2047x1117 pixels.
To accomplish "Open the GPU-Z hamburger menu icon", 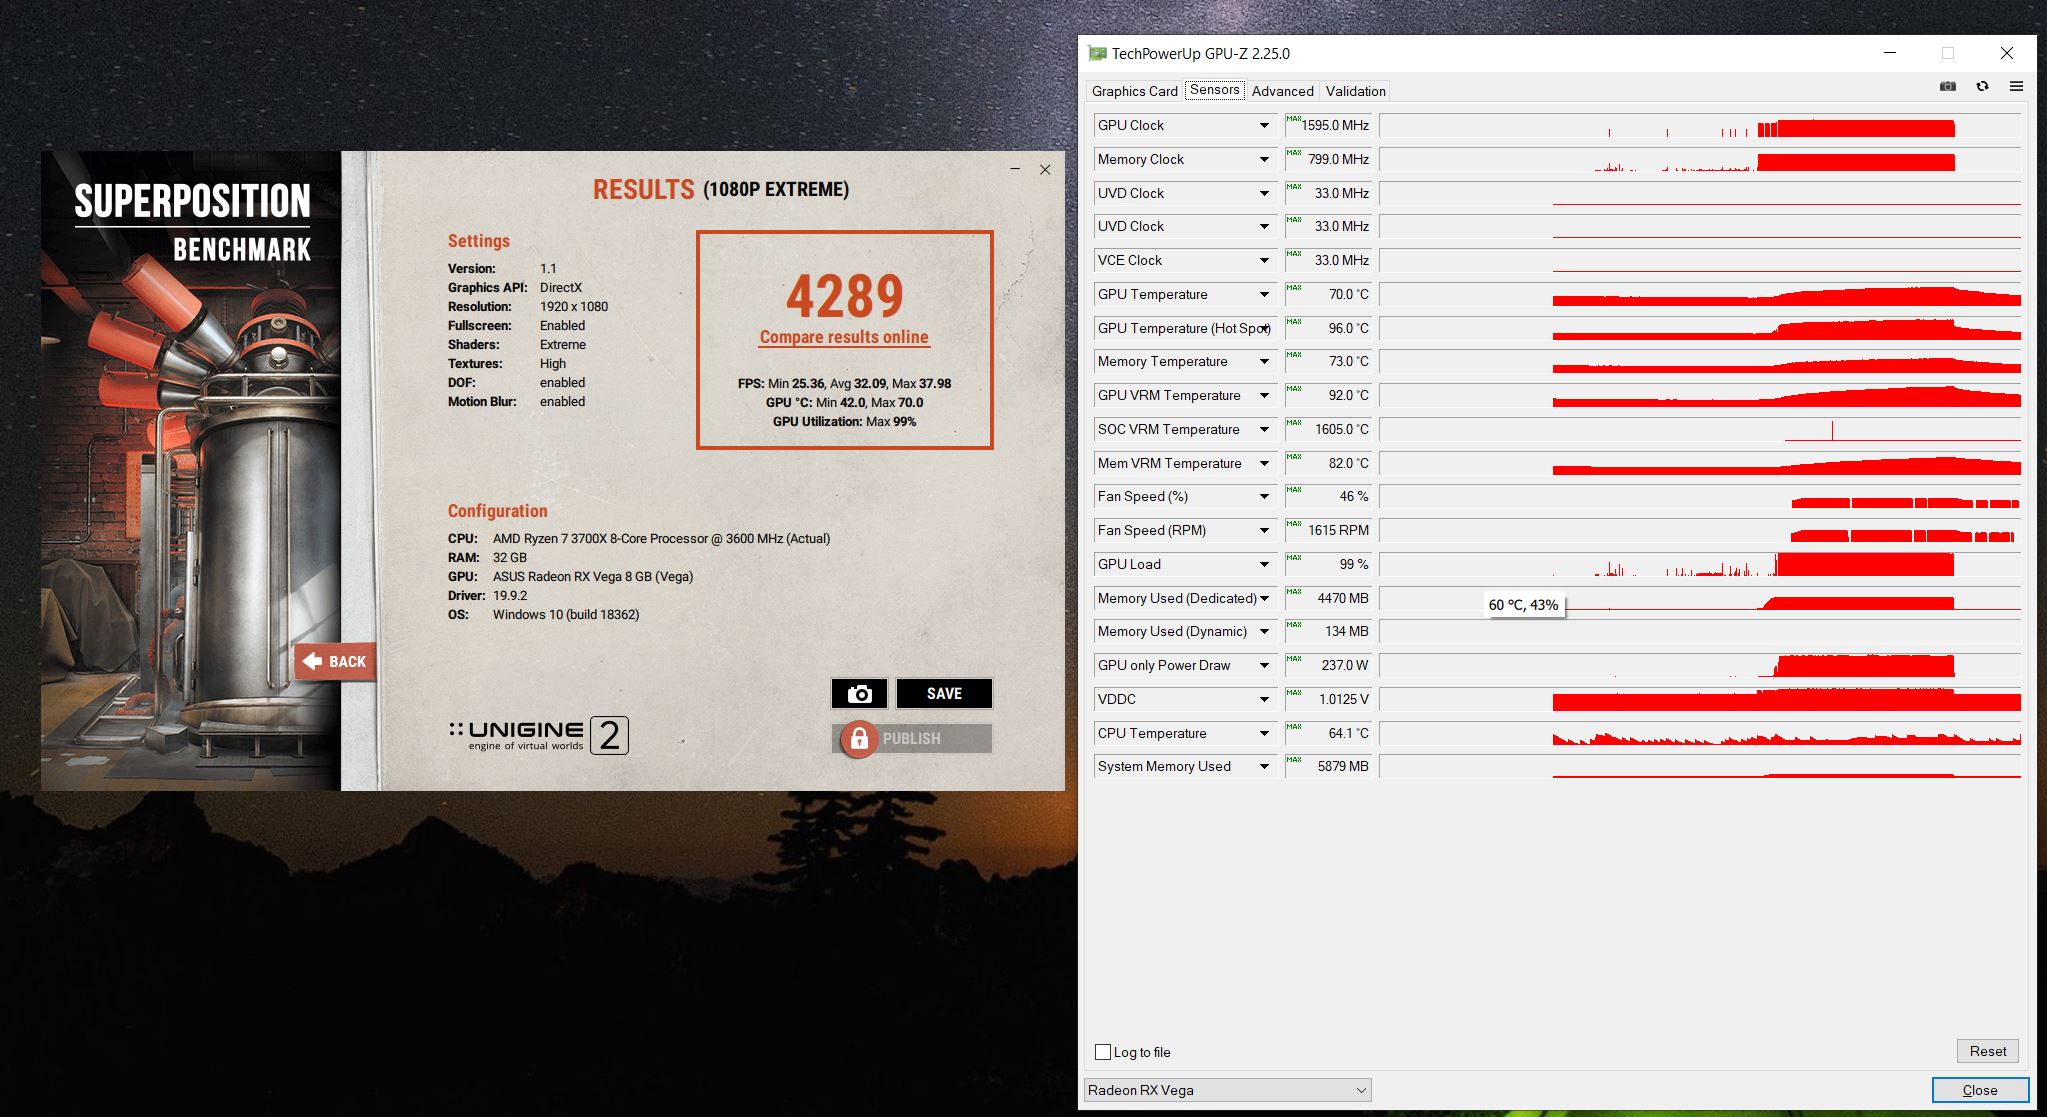I will (2016, 87).
